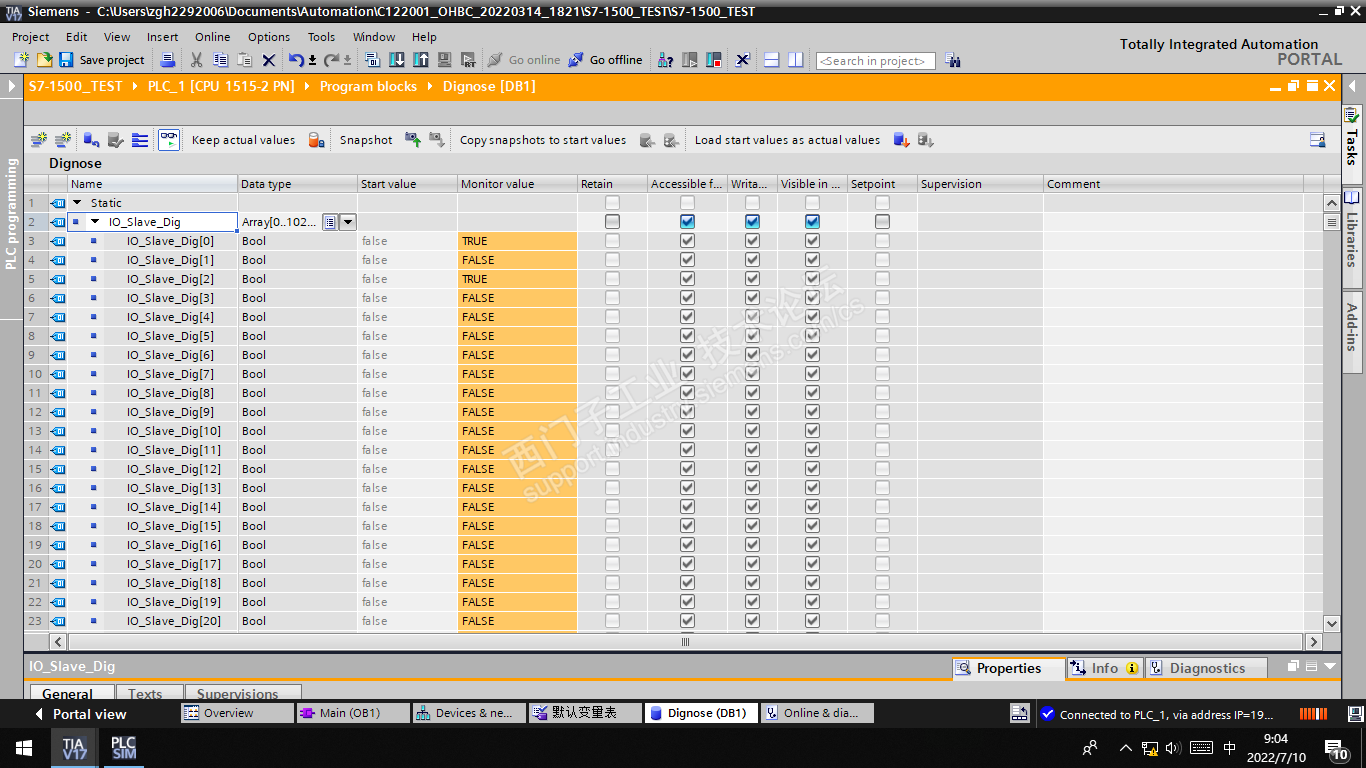
Task: Switch to the Info tab
Action: point(1104,668)
